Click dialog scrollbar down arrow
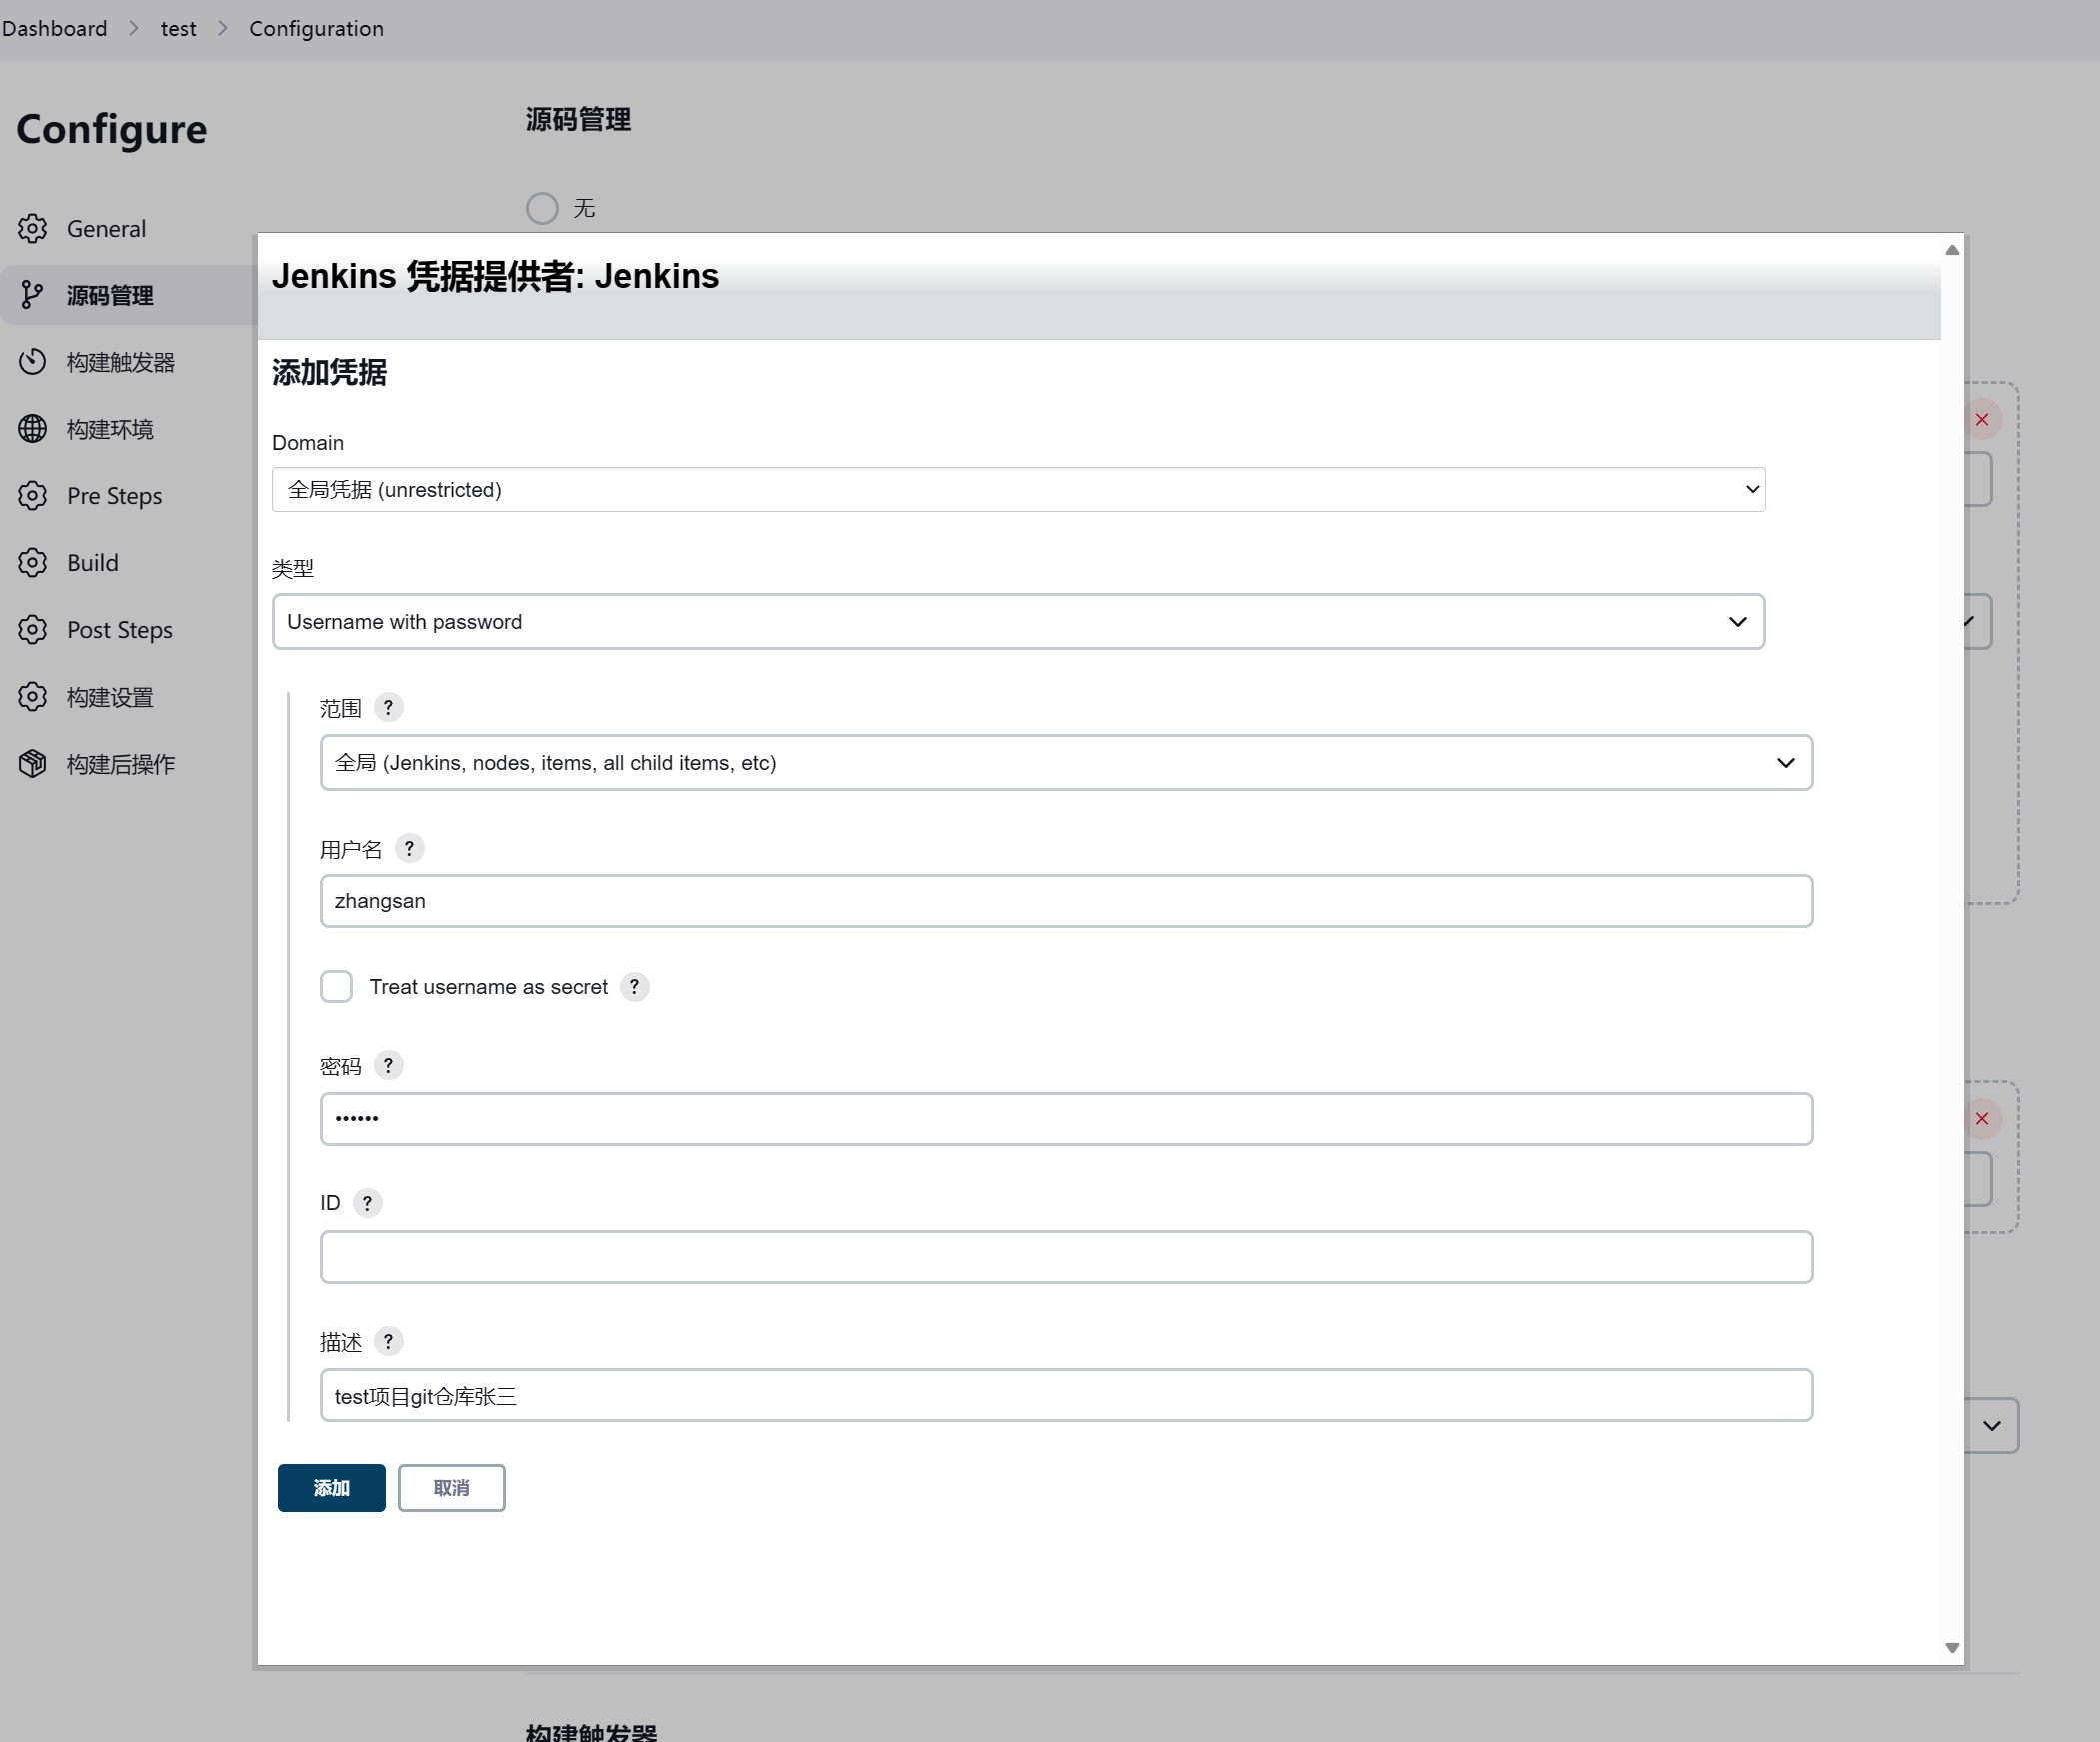 click(x=1952, y=1647)
